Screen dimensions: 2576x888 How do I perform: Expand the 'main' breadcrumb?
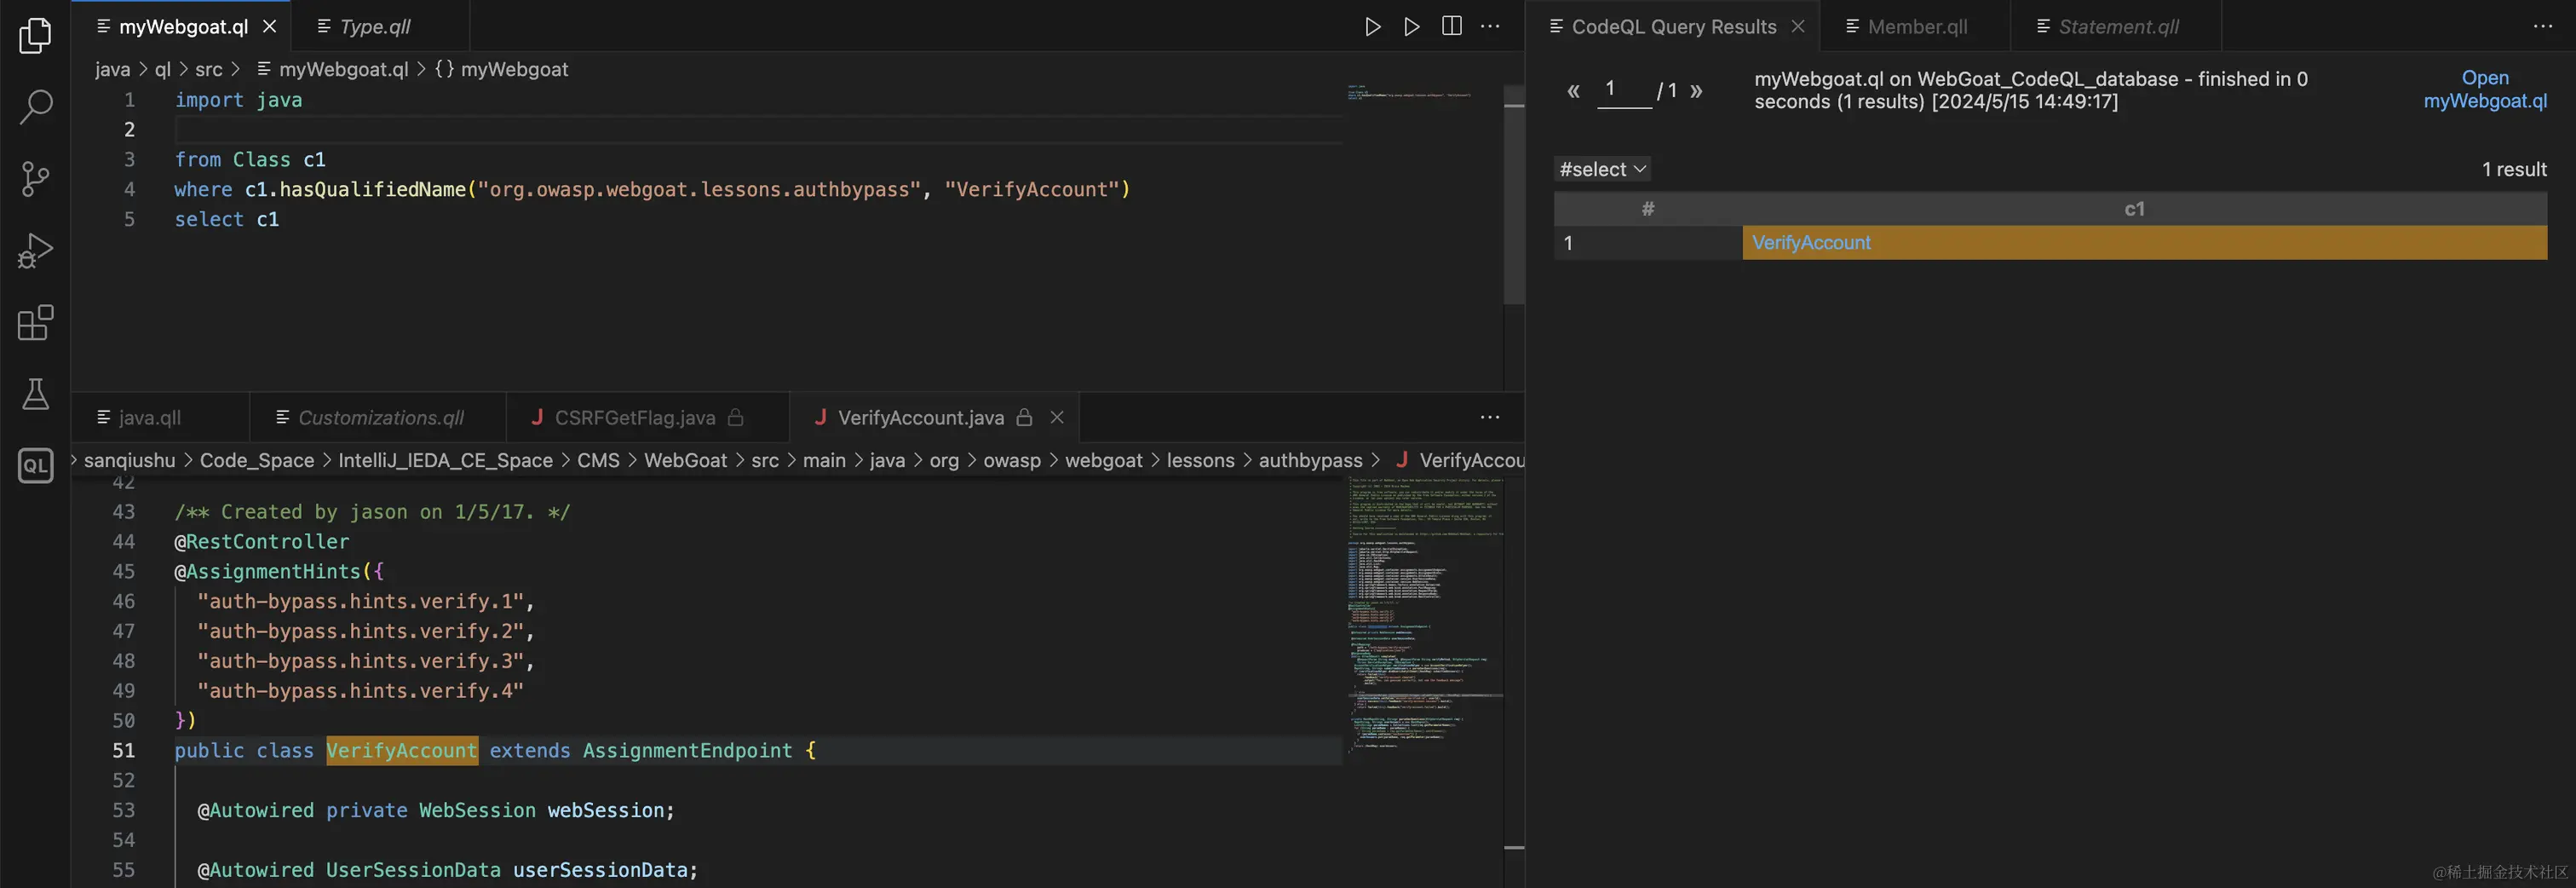824,460
